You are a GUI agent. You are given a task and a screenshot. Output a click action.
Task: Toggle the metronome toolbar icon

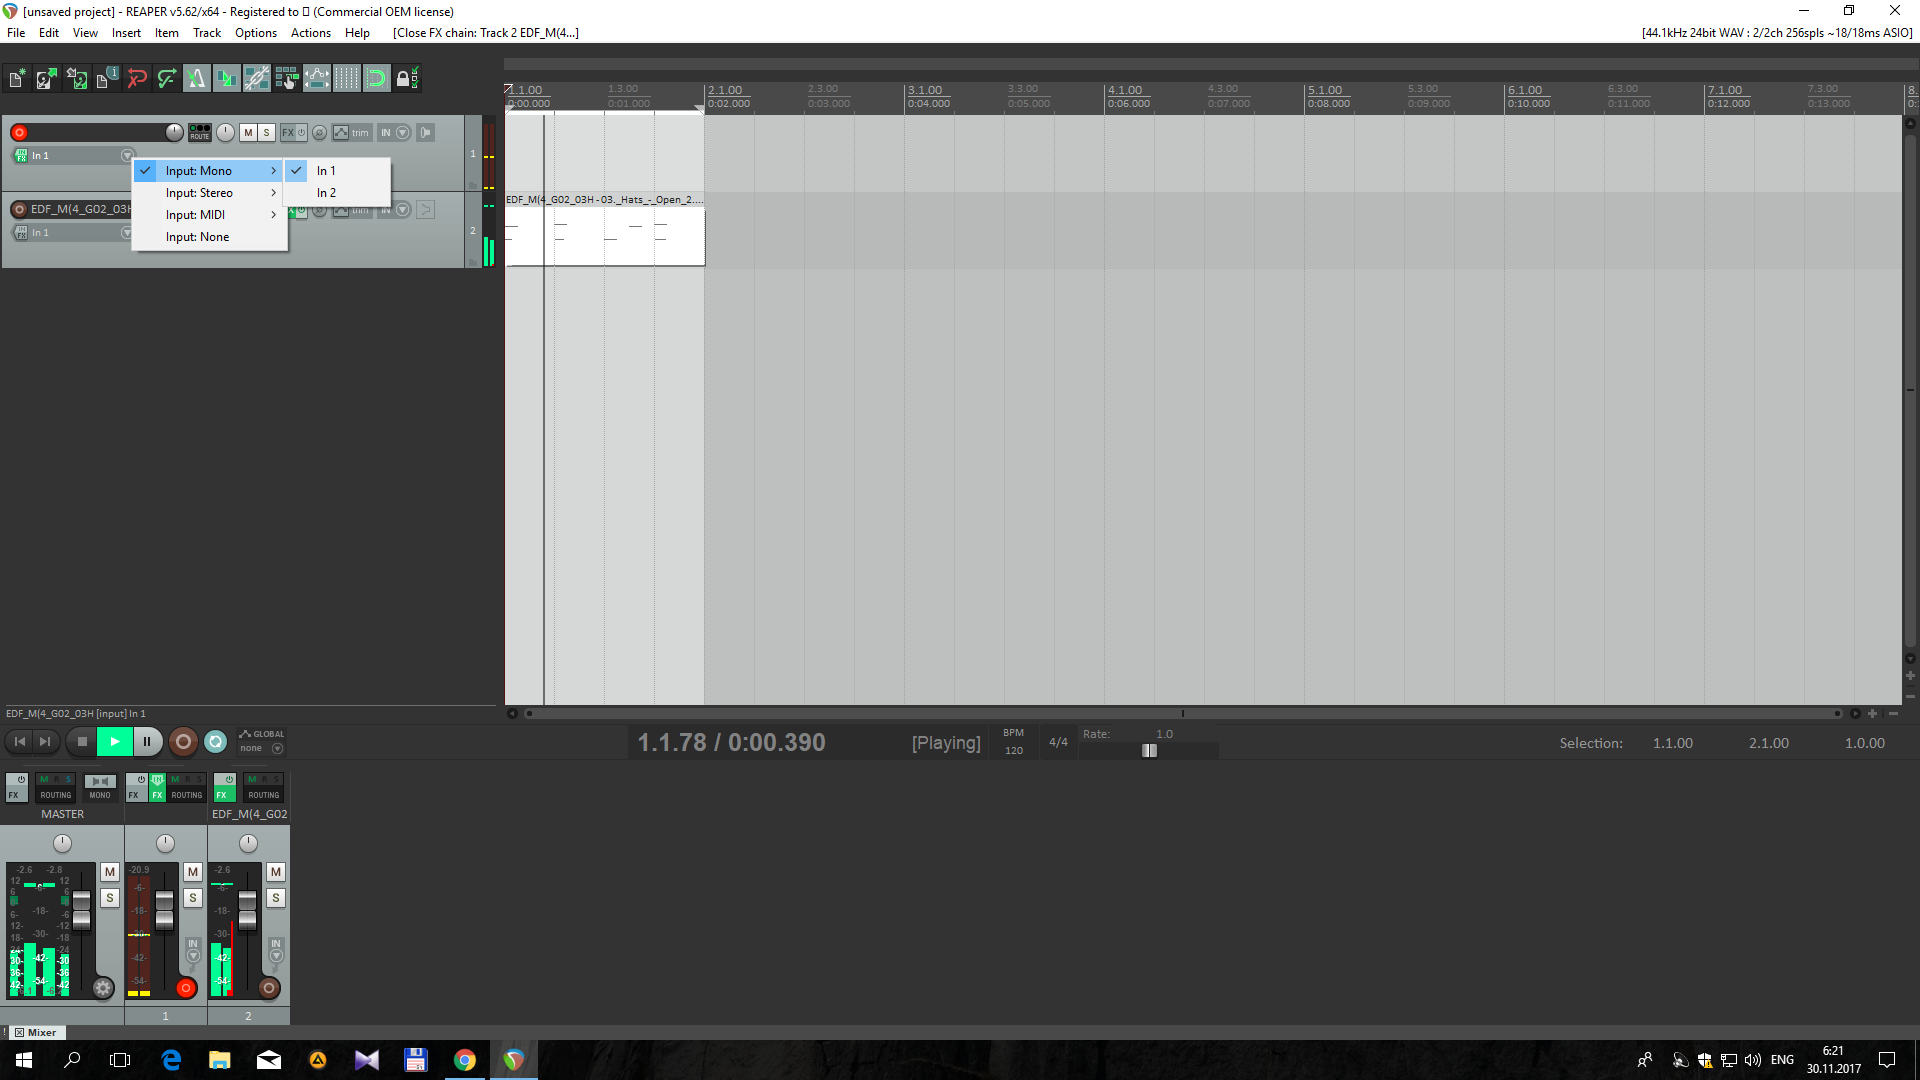[196, 78]
